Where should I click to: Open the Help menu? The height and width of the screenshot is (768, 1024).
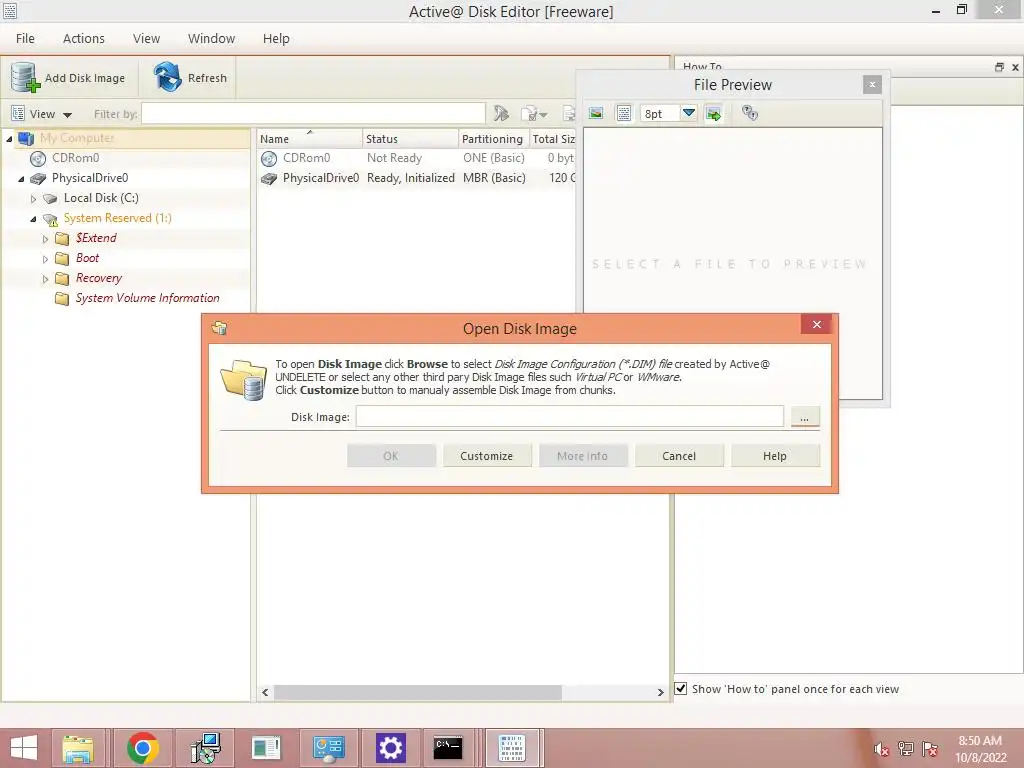tap(276, 39)
